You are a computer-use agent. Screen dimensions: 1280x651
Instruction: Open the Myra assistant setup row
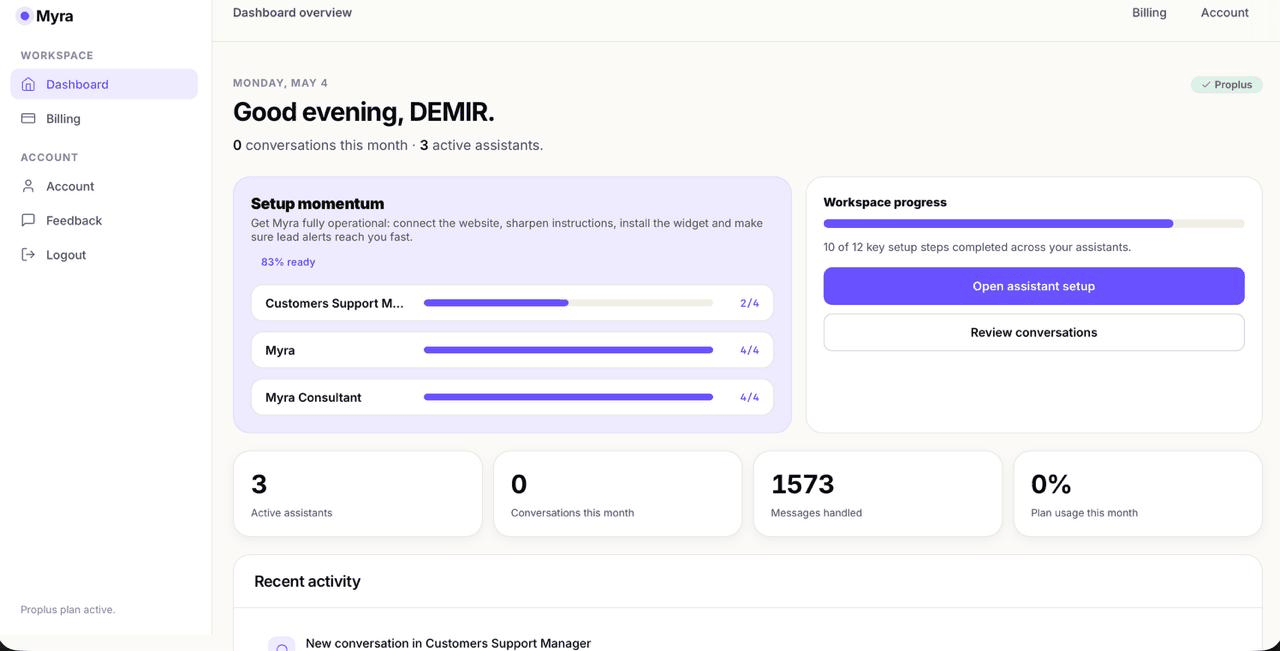(x=512, y=350)
